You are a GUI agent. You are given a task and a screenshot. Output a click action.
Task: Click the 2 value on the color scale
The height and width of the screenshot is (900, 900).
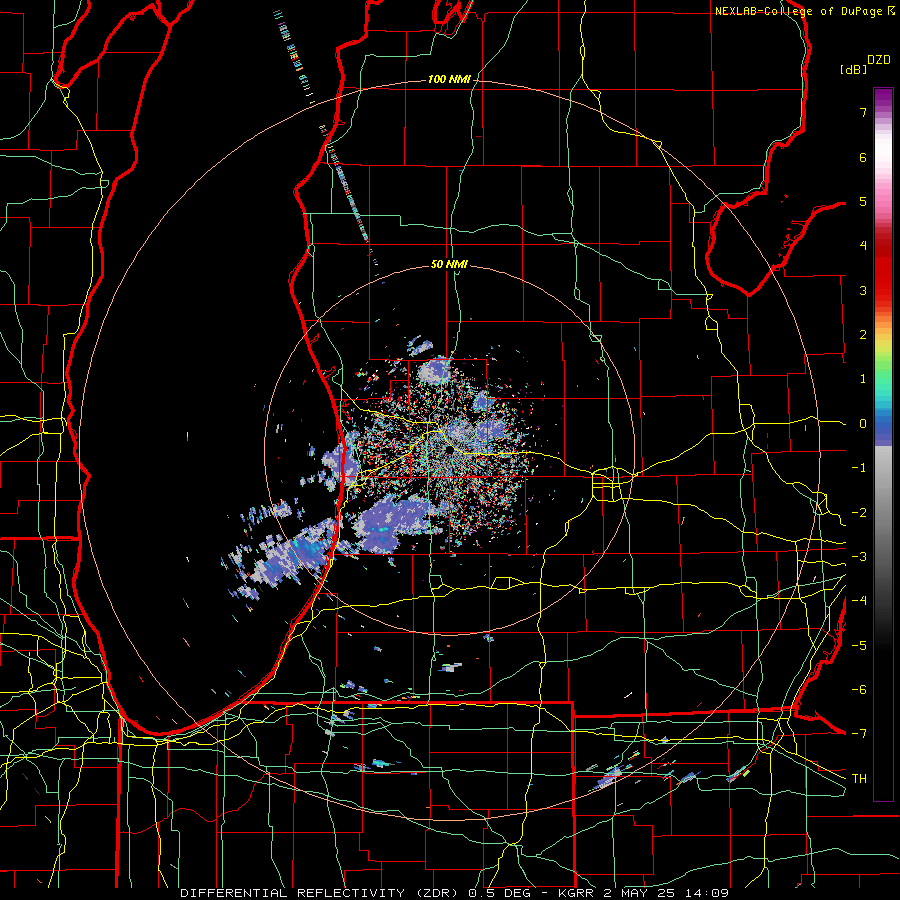863,335
